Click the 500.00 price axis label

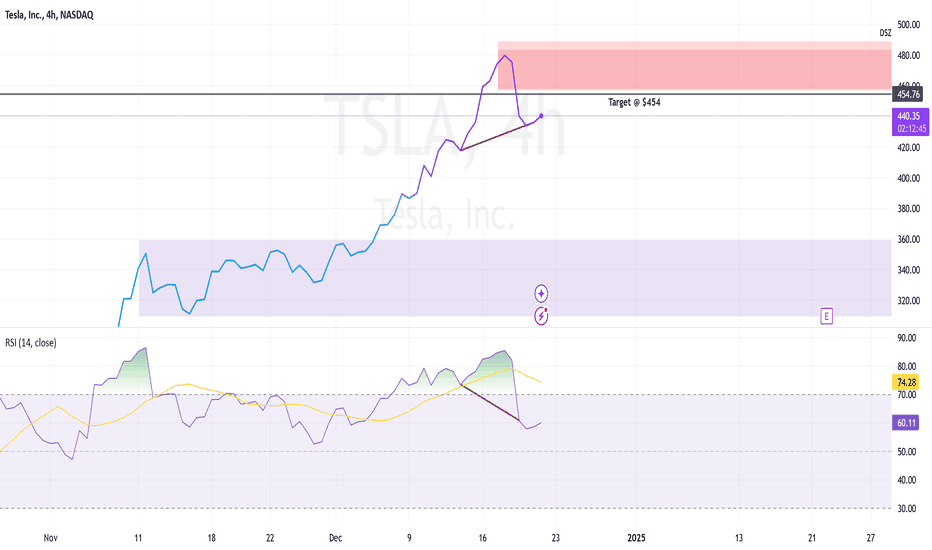coord(908,25)
